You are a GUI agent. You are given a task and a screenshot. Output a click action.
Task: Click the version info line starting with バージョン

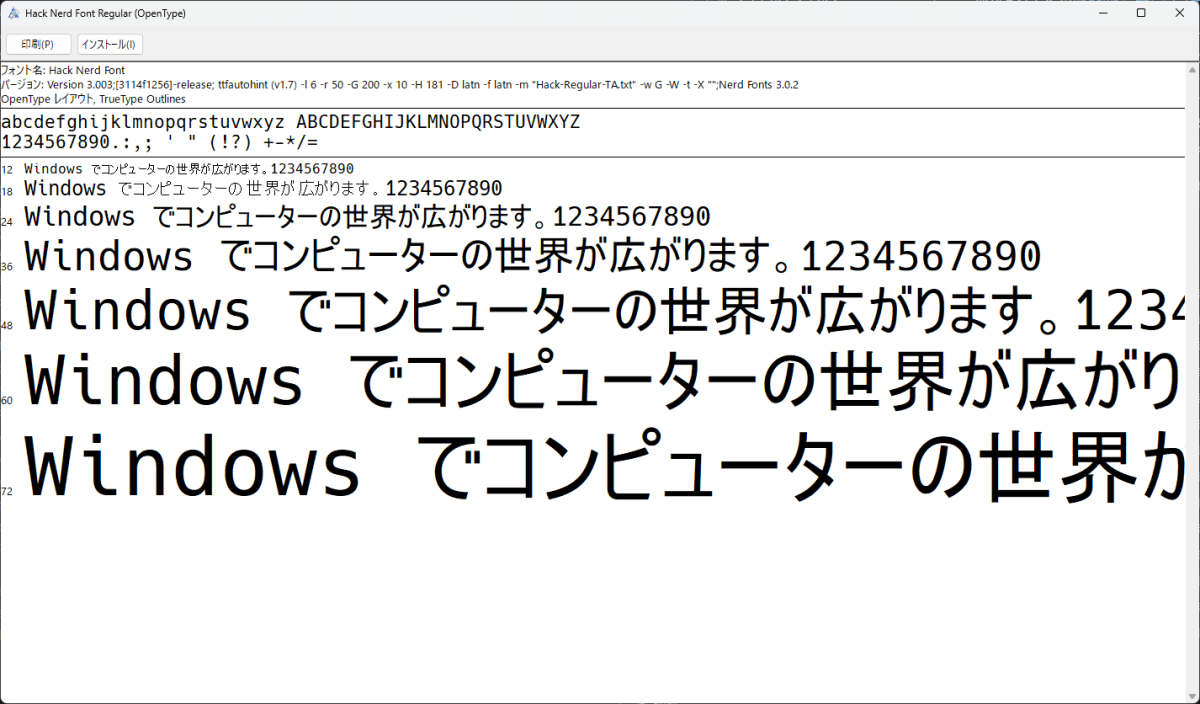[400, 85]
